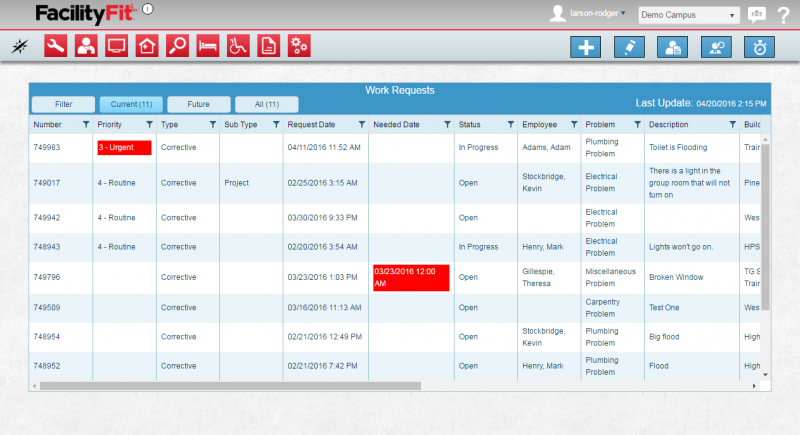Select work request number 749983

click(x=47, y=147)
